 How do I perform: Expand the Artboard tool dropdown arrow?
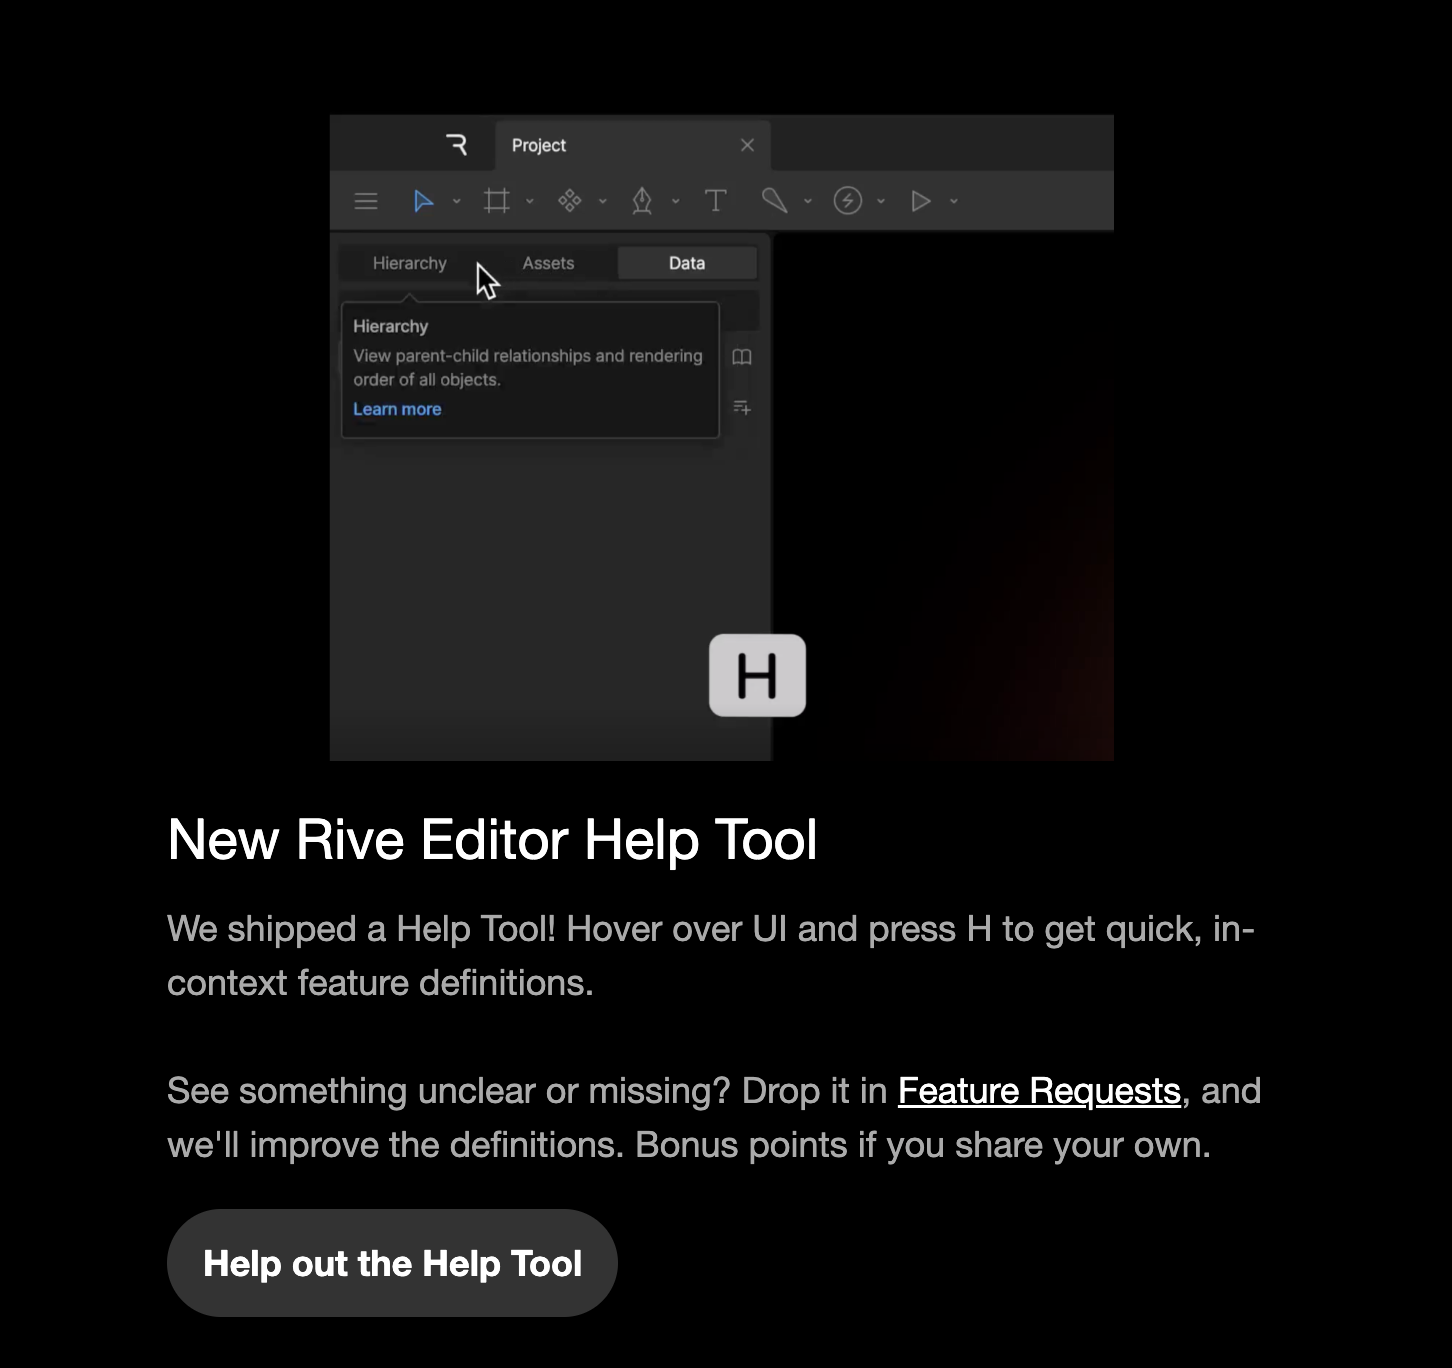[530, 201]
